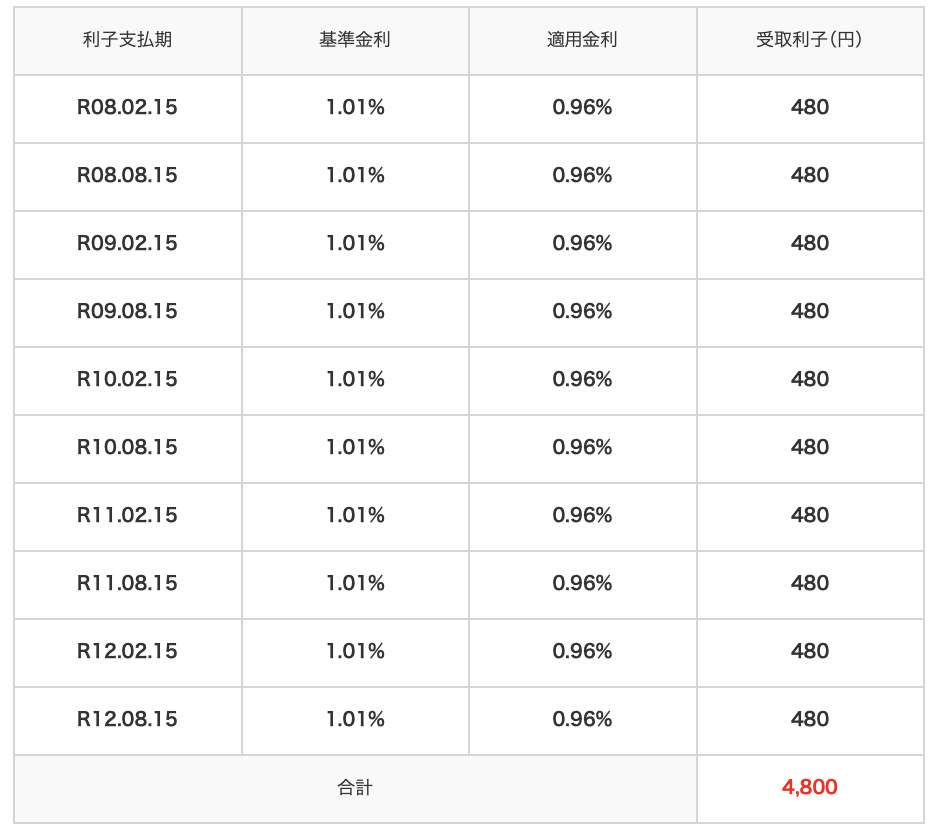Click the 基準金利 column header
Screen dimensions: 944x836
coord(355,40)
